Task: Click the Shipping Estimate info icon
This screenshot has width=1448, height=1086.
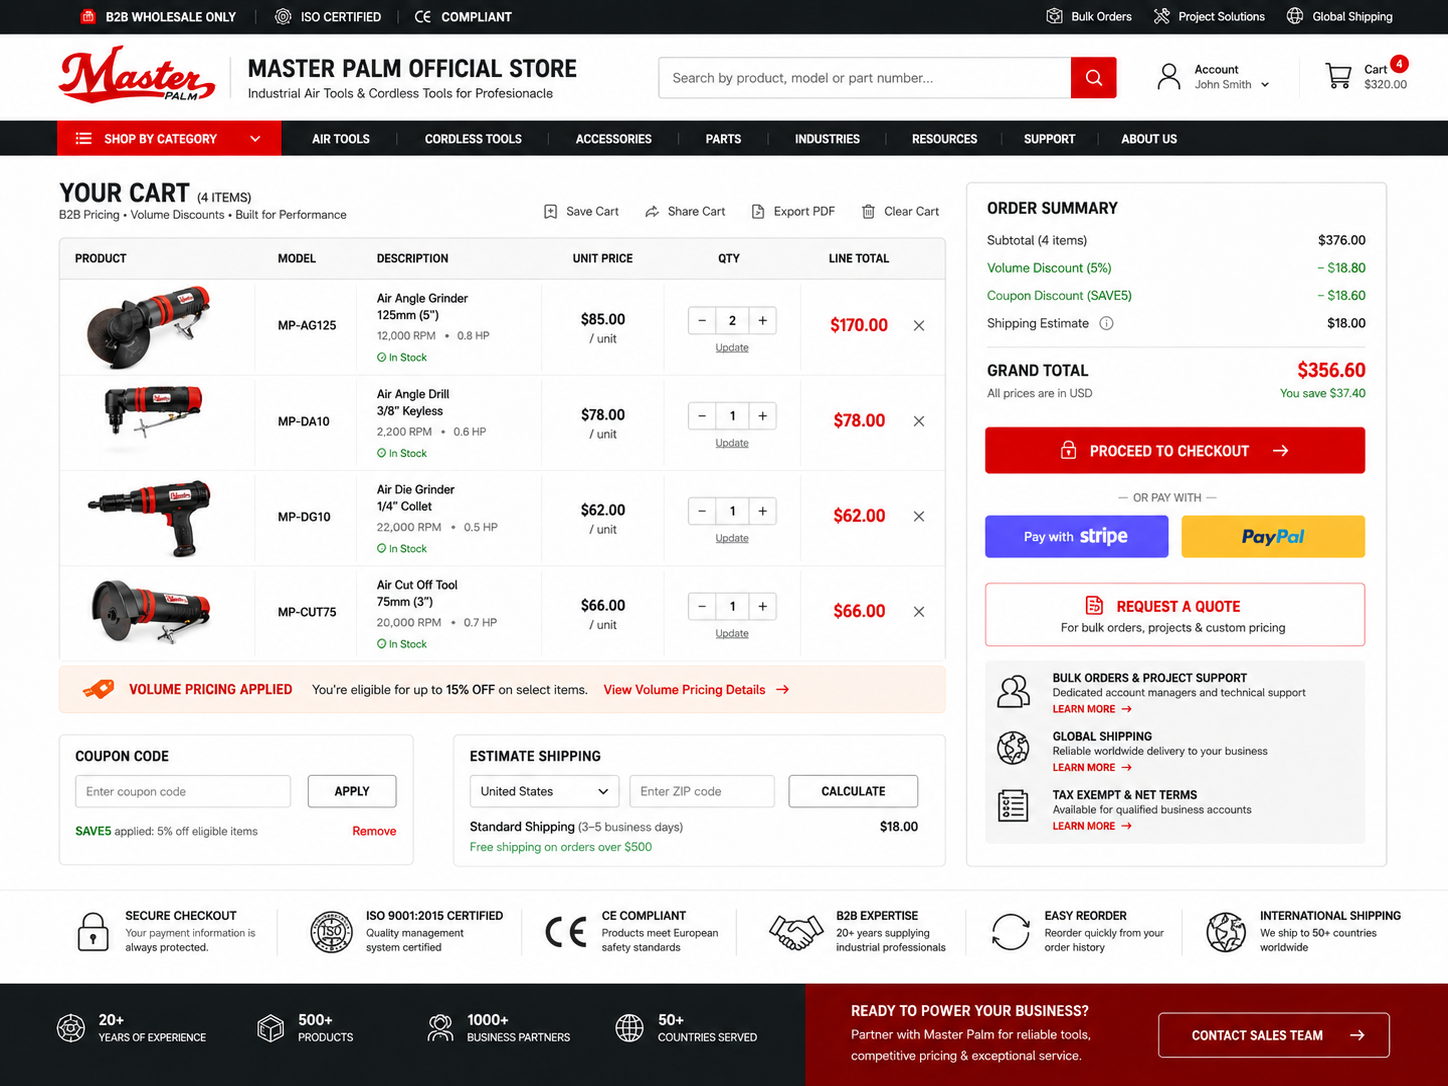Action: coord(1106,323)
